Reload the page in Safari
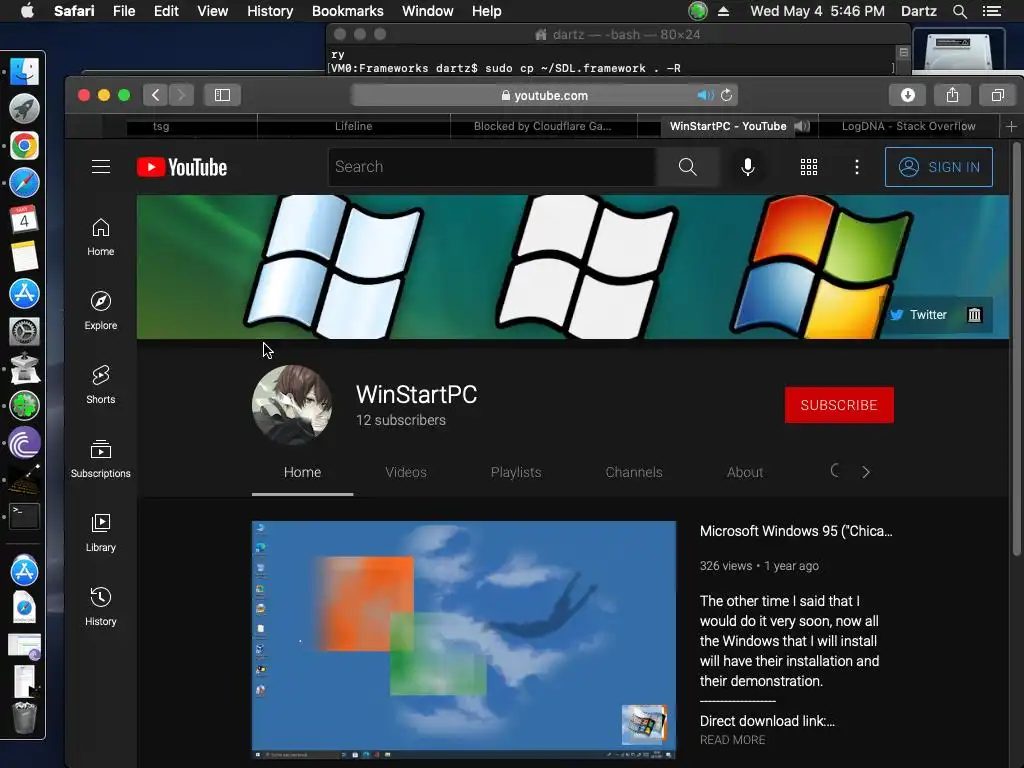 click(x=727, y=95)
